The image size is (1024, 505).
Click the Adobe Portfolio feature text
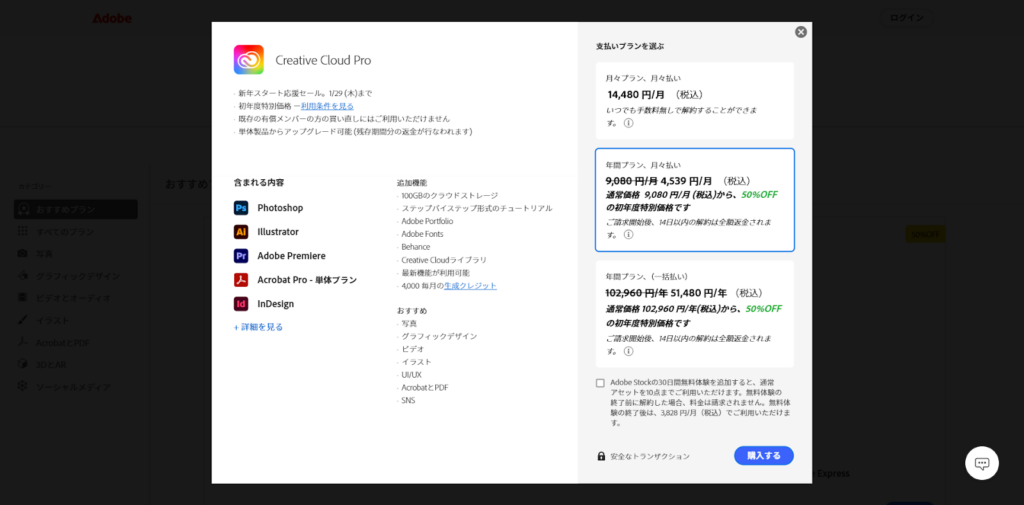point(427,221)
